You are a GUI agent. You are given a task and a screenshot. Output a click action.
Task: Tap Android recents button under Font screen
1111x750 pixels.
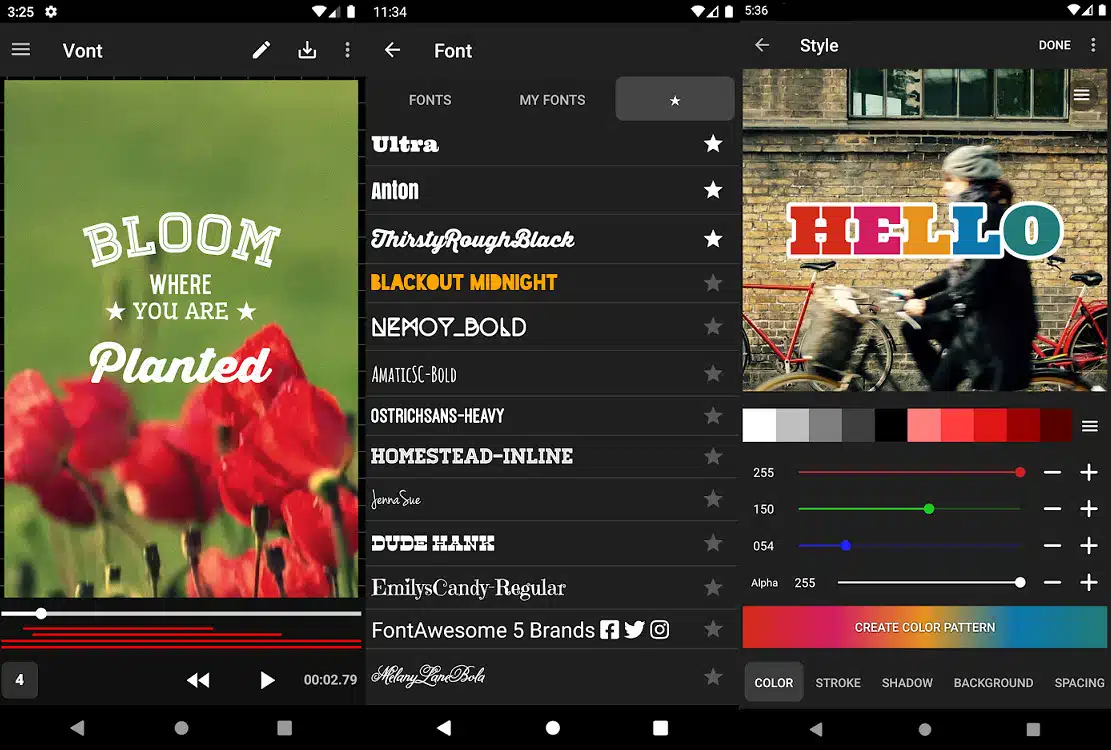point(660,727)
